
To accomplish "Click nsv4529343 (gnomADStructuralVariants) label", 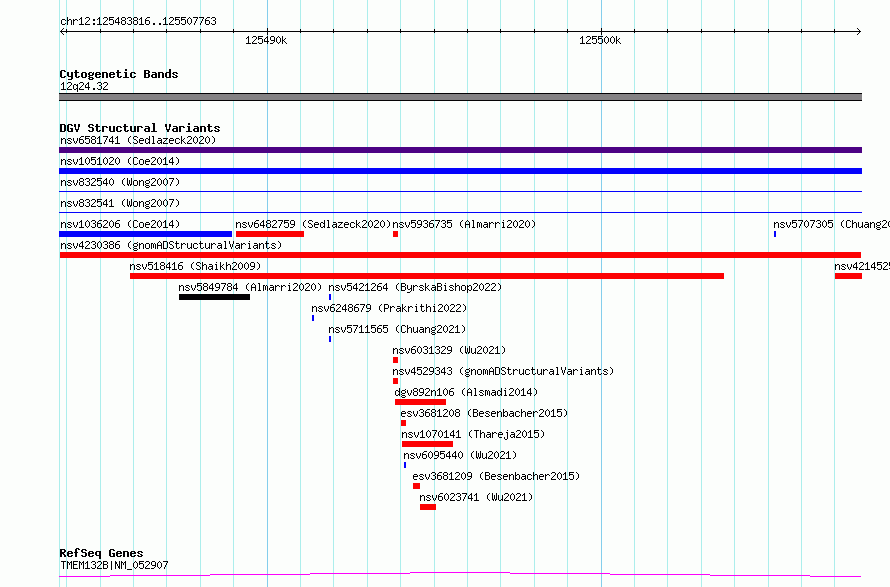I will coord(503,371).
